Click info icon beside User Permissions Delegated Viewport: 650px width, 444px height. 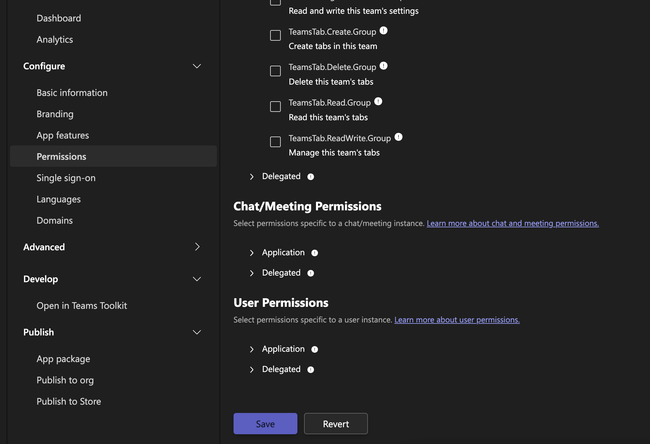coord(310,370)
